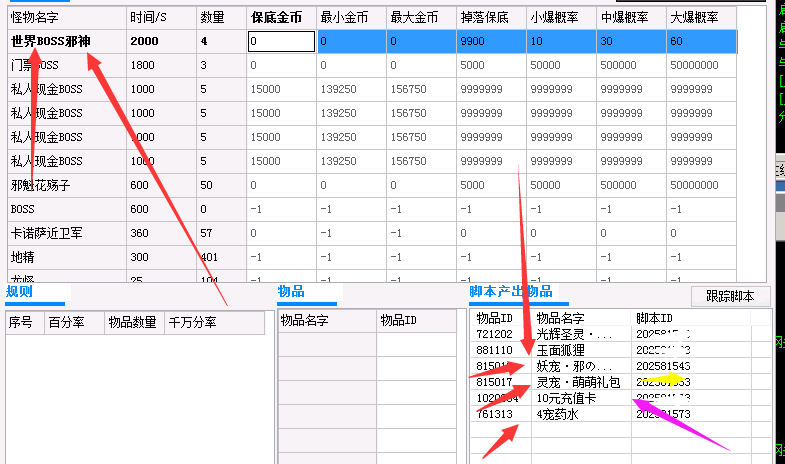785x464 pixels.
Task: Select the 灵宠·萌萌礼包 item row
Action: click(x=578, y=382)
